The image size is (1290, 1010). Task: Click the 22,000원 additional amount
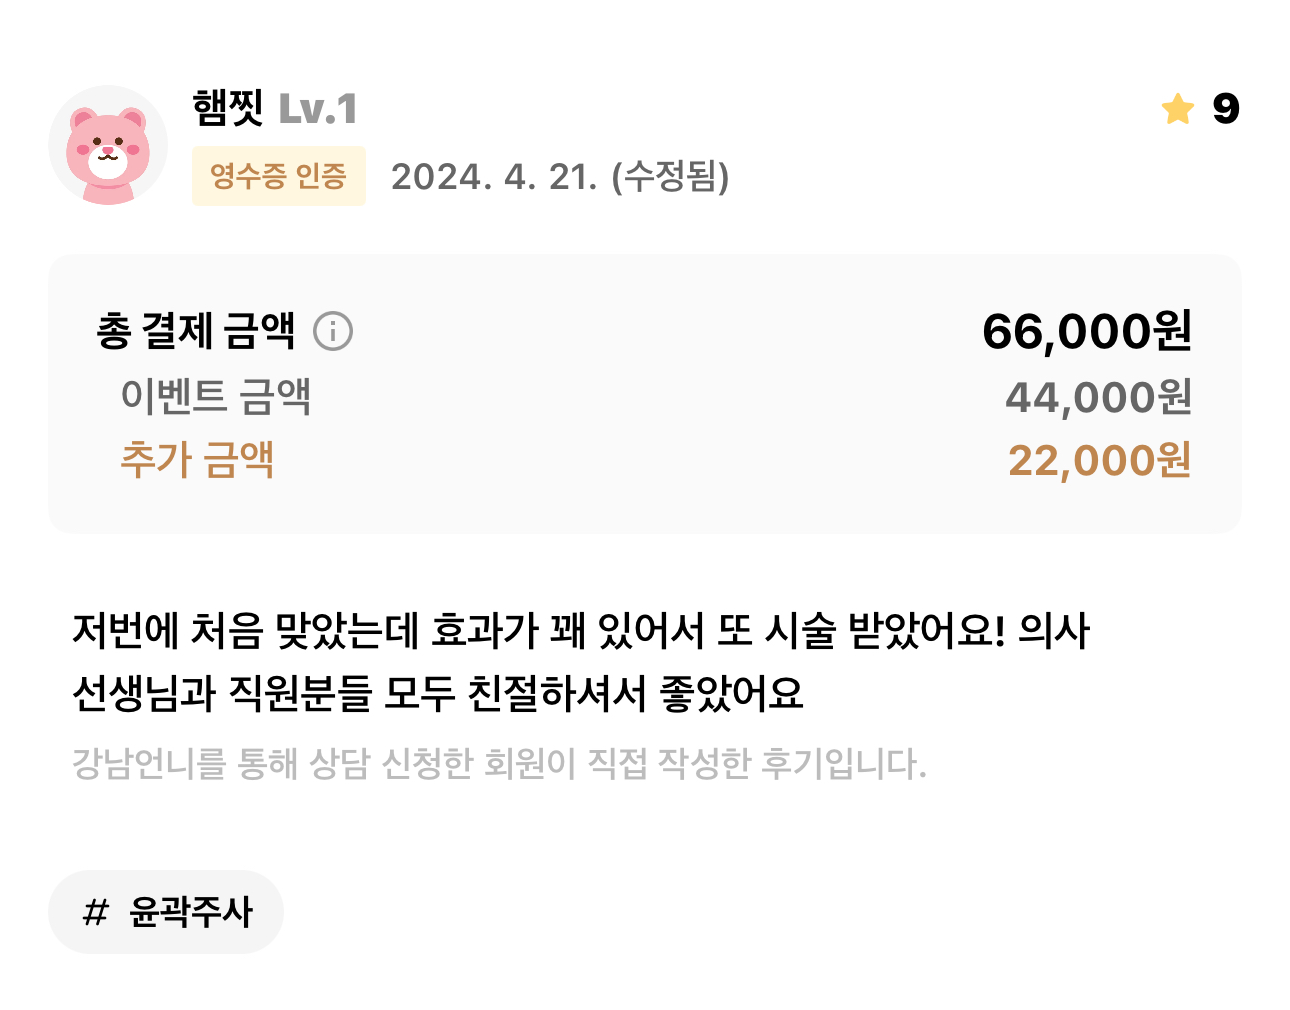1099,460
